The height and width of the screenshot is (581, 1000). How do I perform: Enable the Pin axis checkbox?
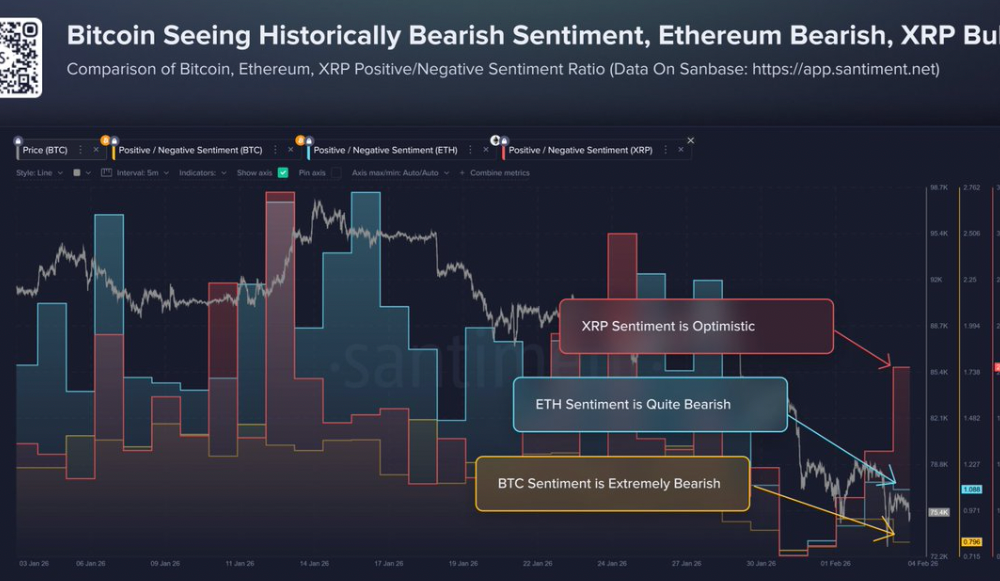336,171
